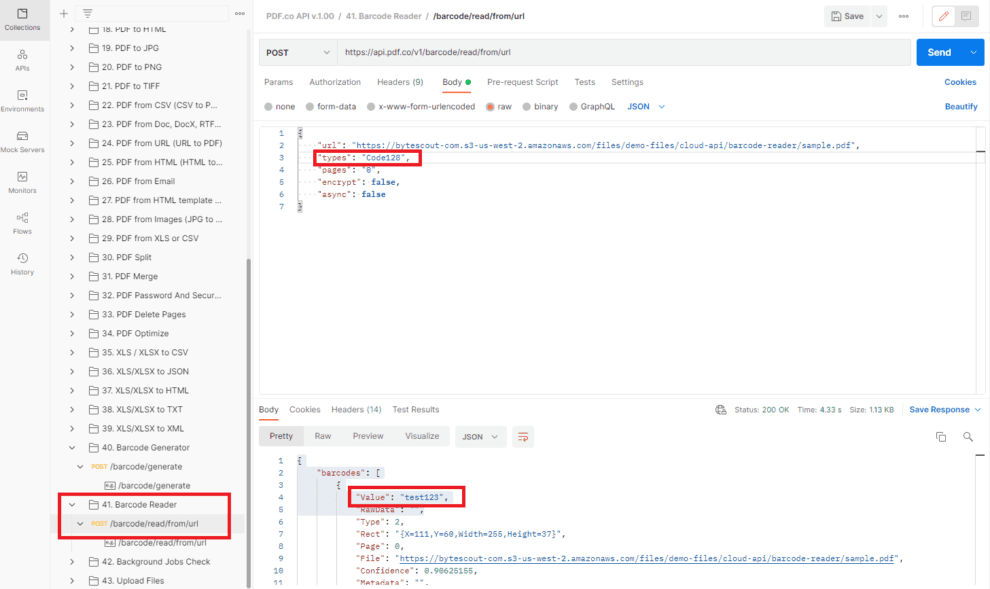This screenshot has width=990, height=589.
Task: Open Environments in the sidebar
Action: [x=22, y=100]
